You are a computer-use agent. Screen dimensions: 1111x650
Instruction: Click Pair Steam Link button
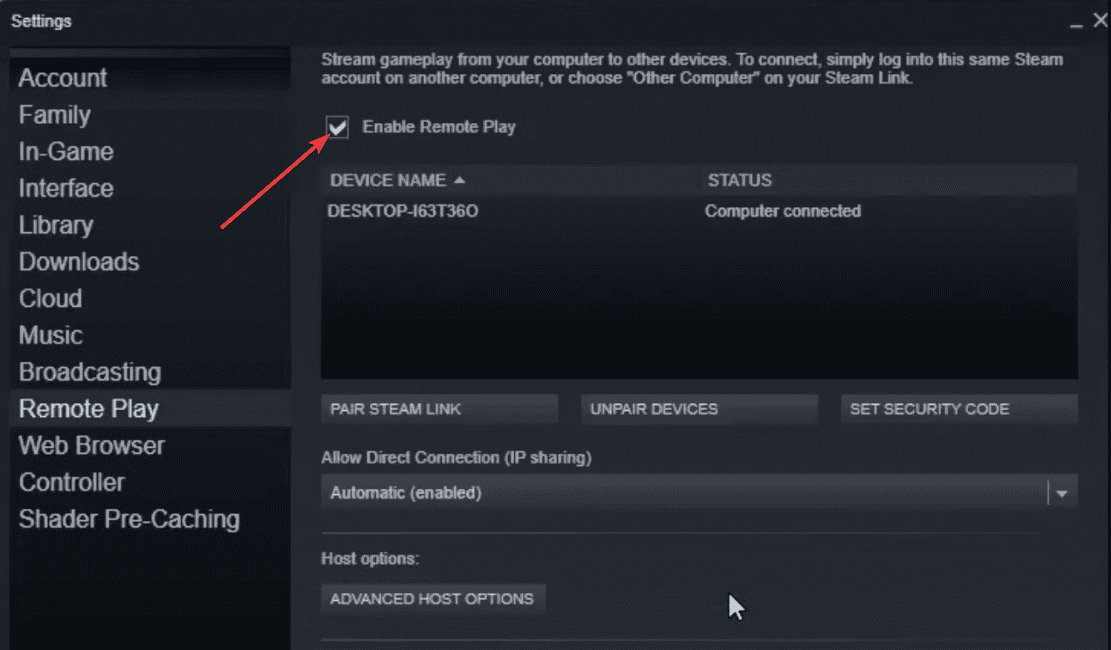click(439, 409)
